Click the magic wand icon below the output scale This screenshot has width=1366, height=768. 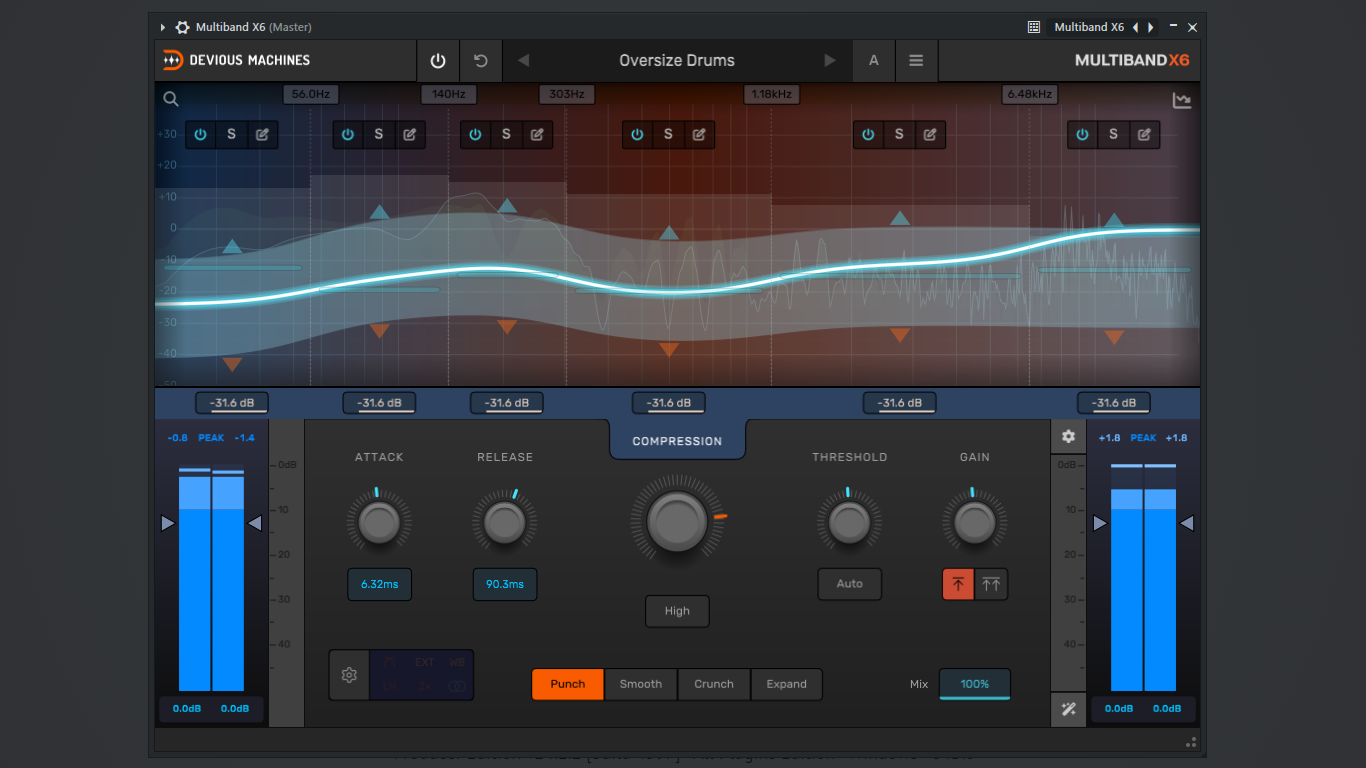point(1068,709)
